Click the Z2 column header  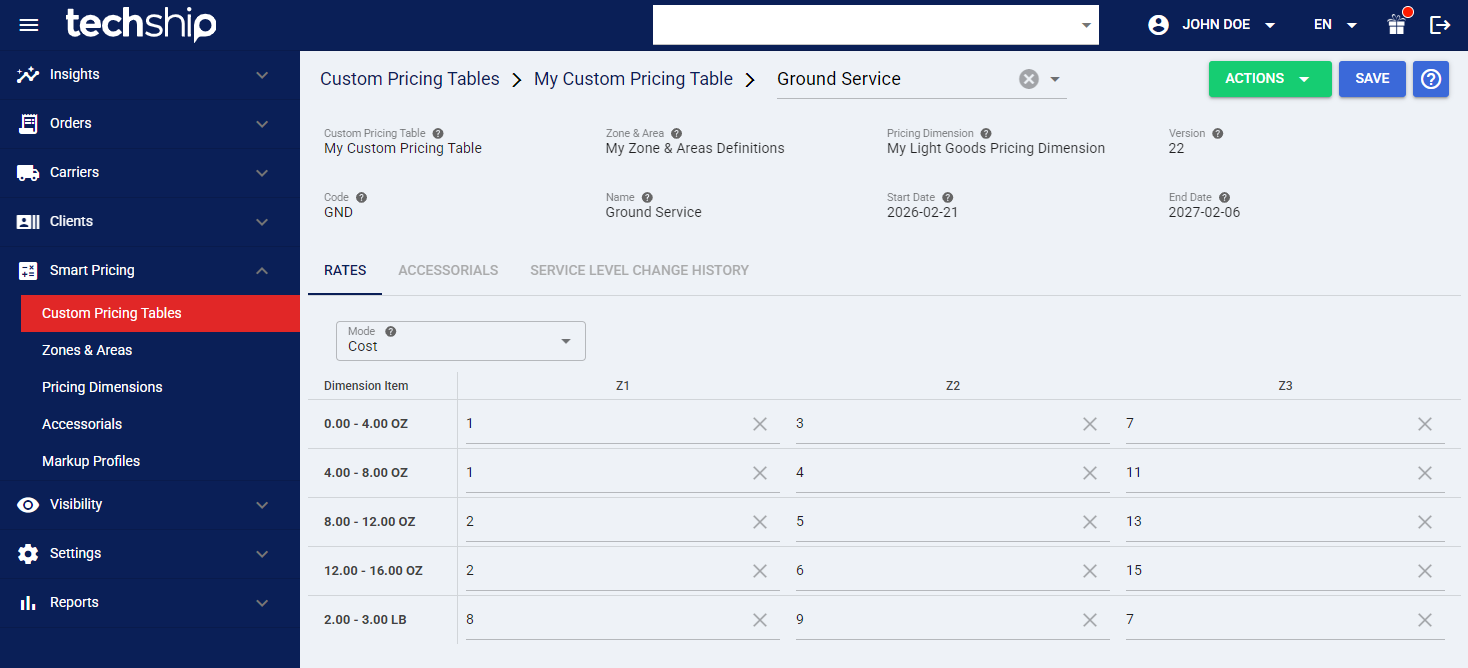tap(953, 386)
